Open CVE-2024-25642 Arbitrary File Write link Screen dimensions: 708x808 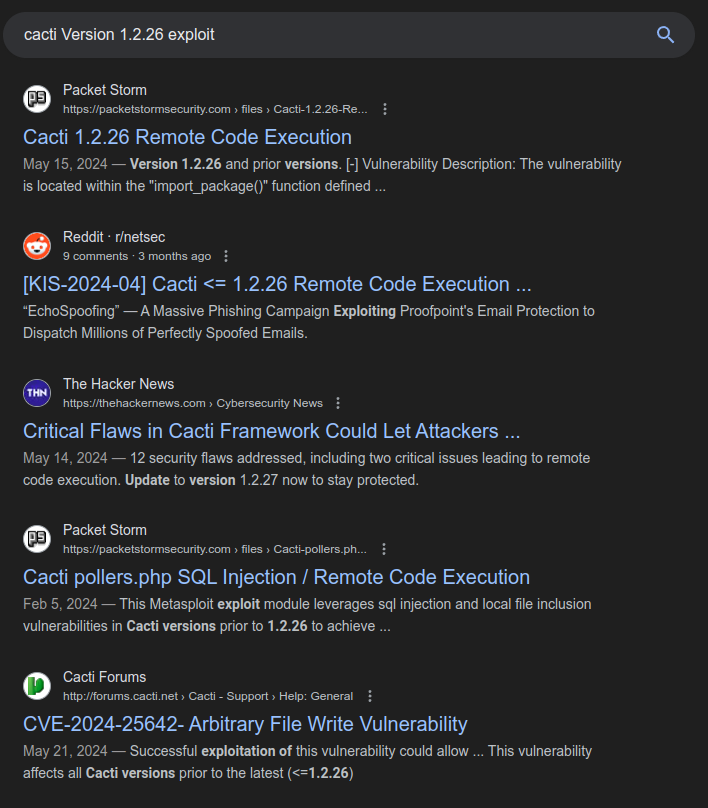[x=245, y=724]
